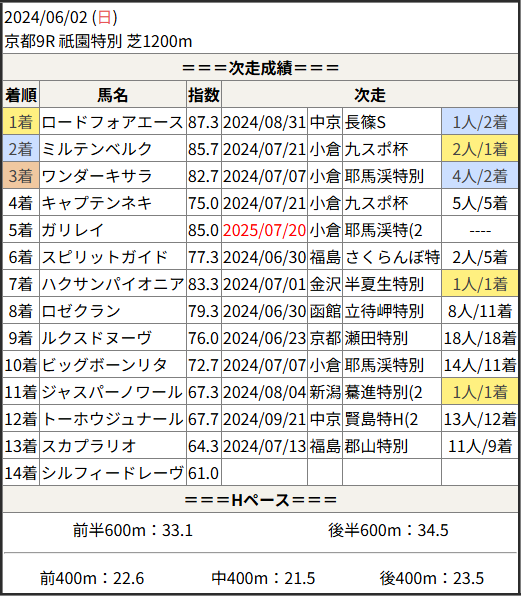
Task: Select ジャスパーノワール in row 11着
Action: [x=112, y=392]
